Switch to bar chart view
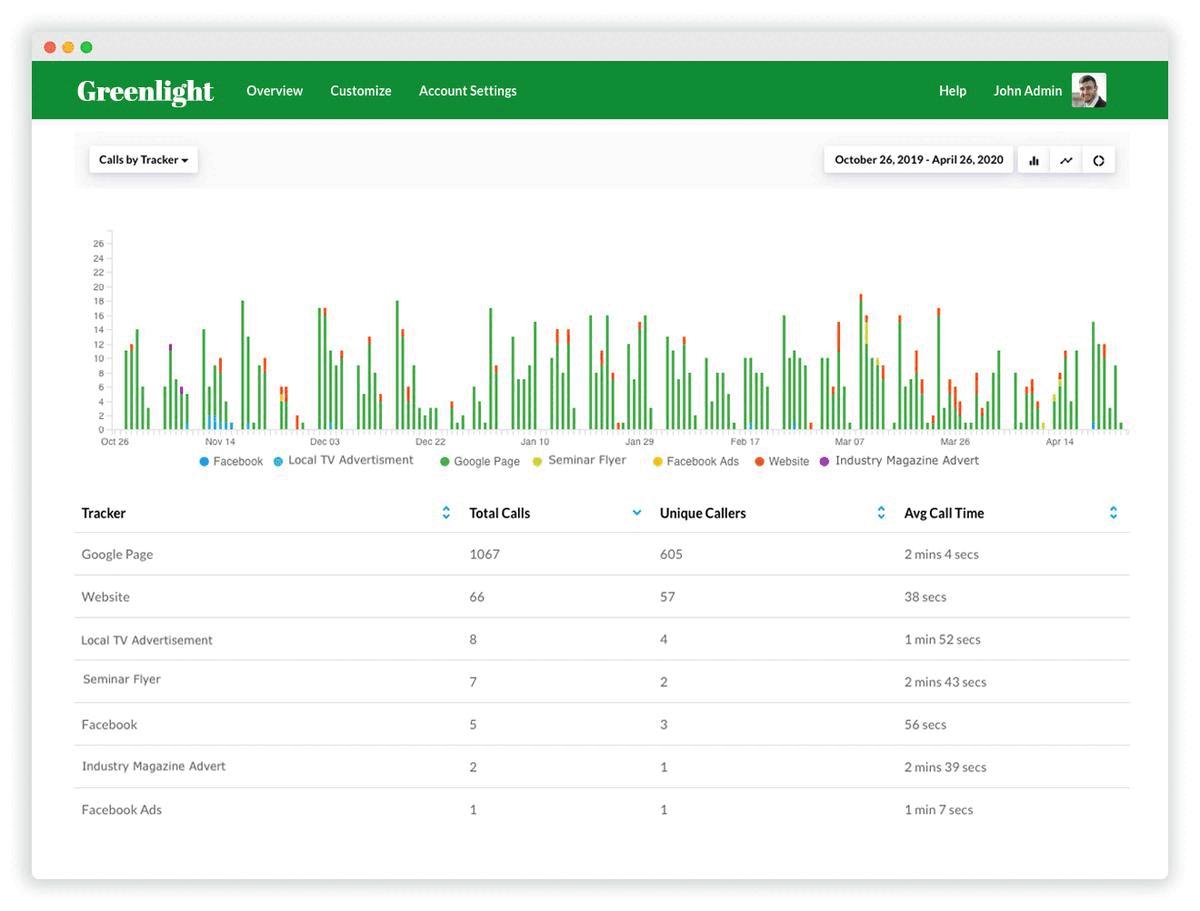Image resolution: width=1200 pixels, height=911 pixels. (x=1034, y=160)
